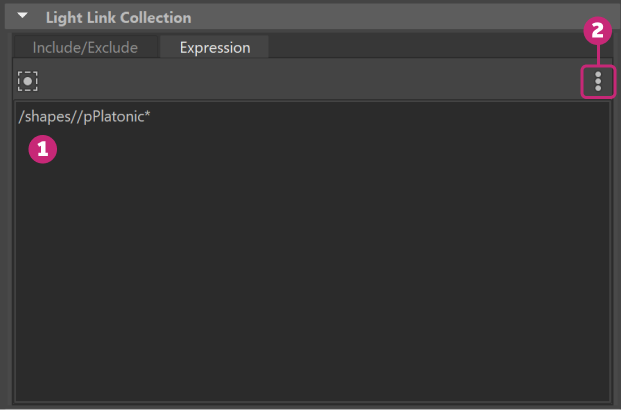This screenshot has width=621, height=410.
Task: Click empty toolbar space between the two icons
Action: (x=300, y=81)
